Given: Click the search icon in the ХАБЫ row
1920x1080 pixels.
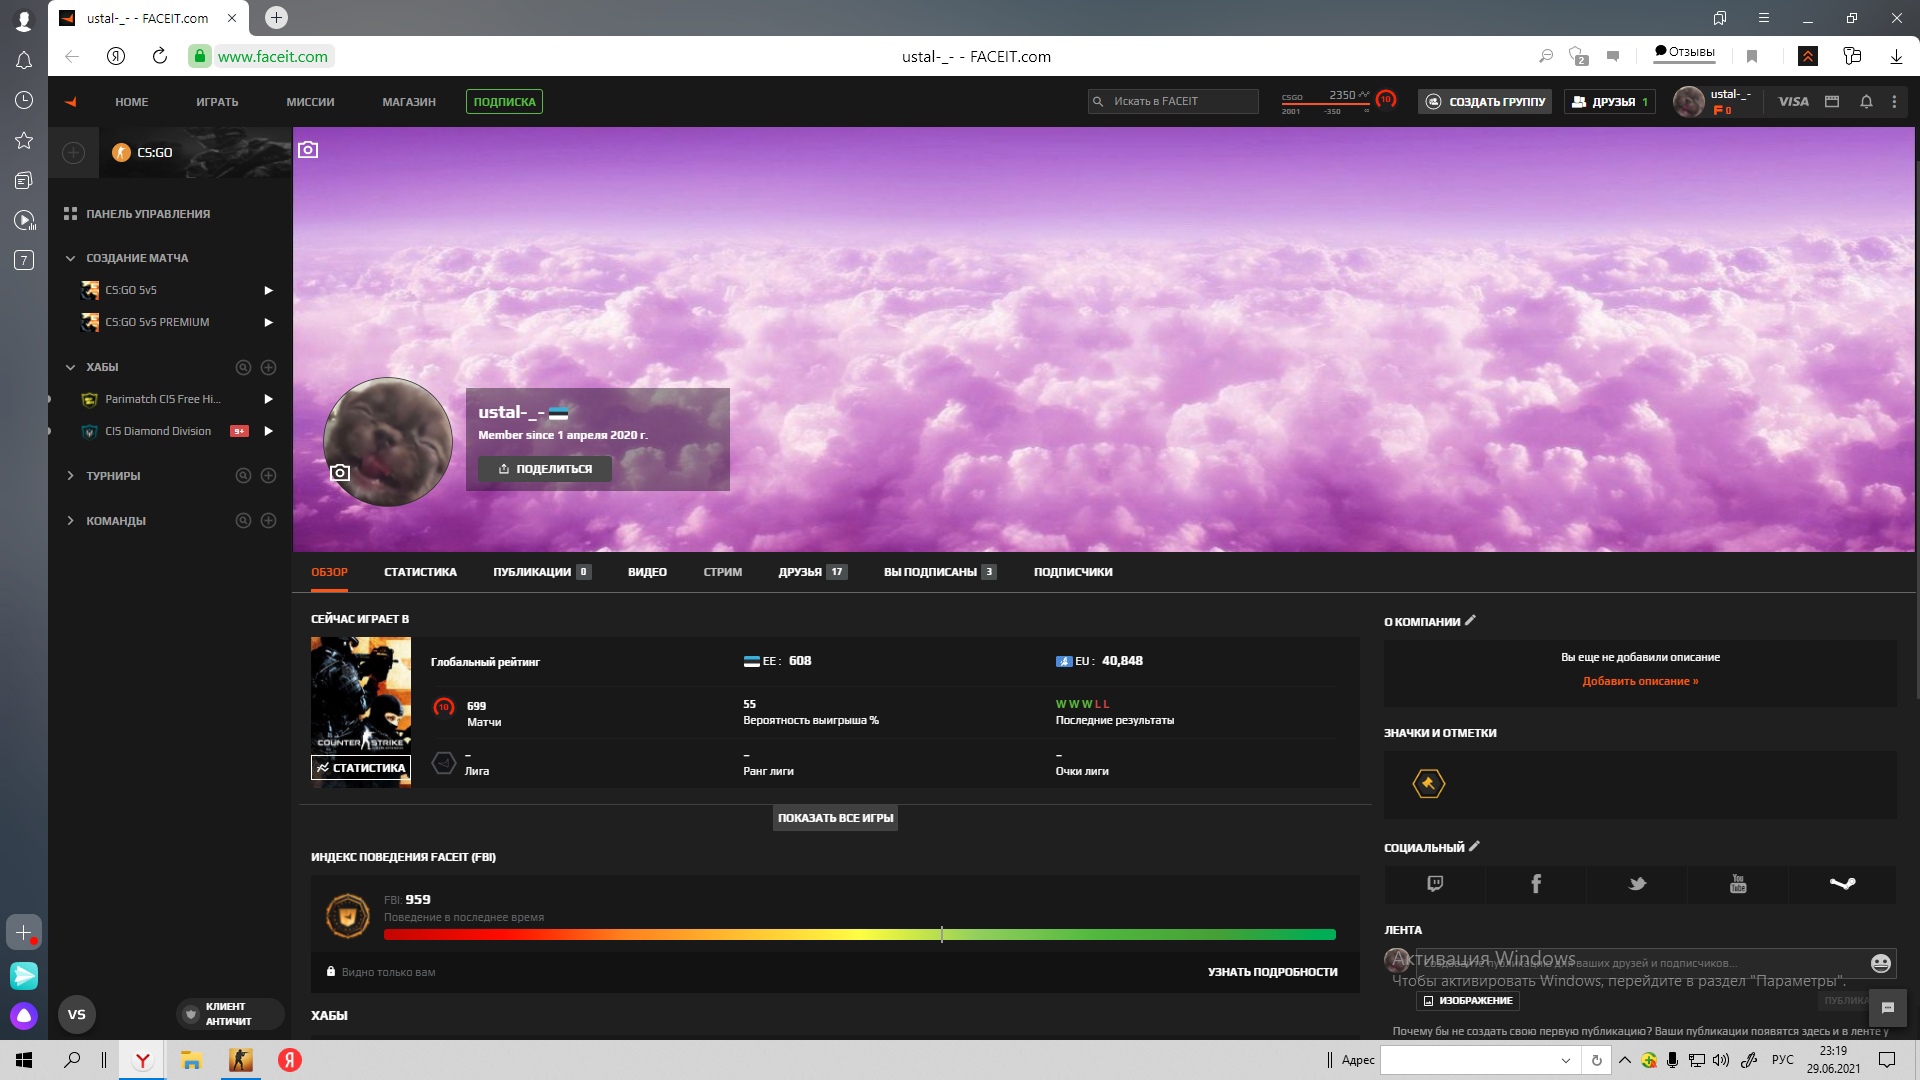Looking at the screenshot, I should [243, 367].
